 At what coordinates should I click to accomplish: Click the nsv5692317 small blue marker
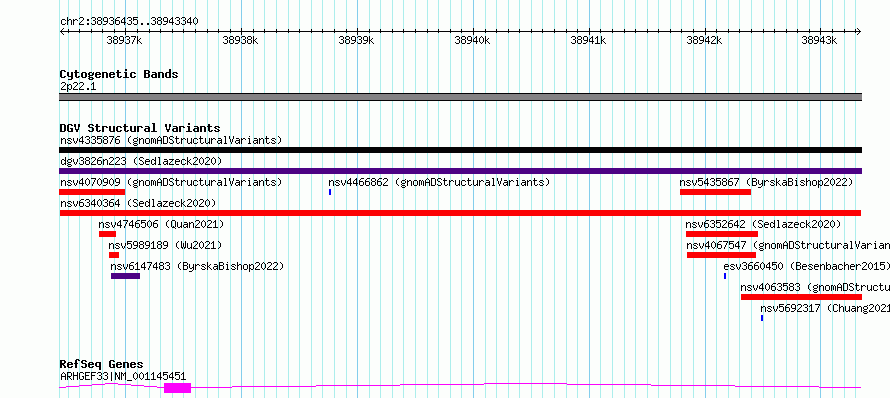pos(762,318)
